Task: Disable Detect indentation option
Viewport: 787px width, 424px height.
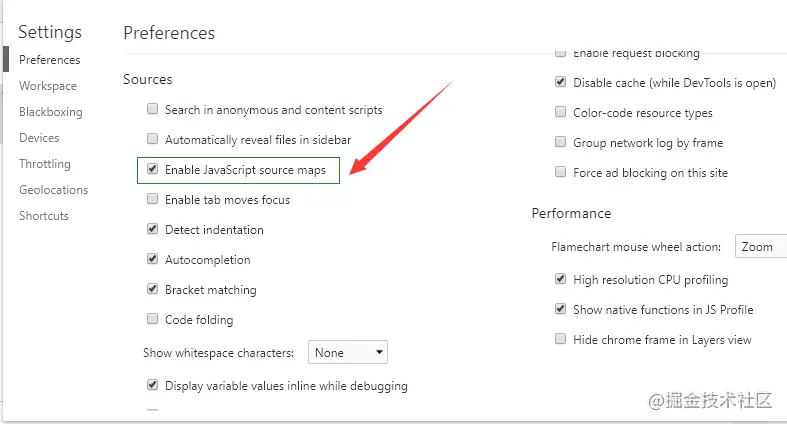Action: [153, 229]
